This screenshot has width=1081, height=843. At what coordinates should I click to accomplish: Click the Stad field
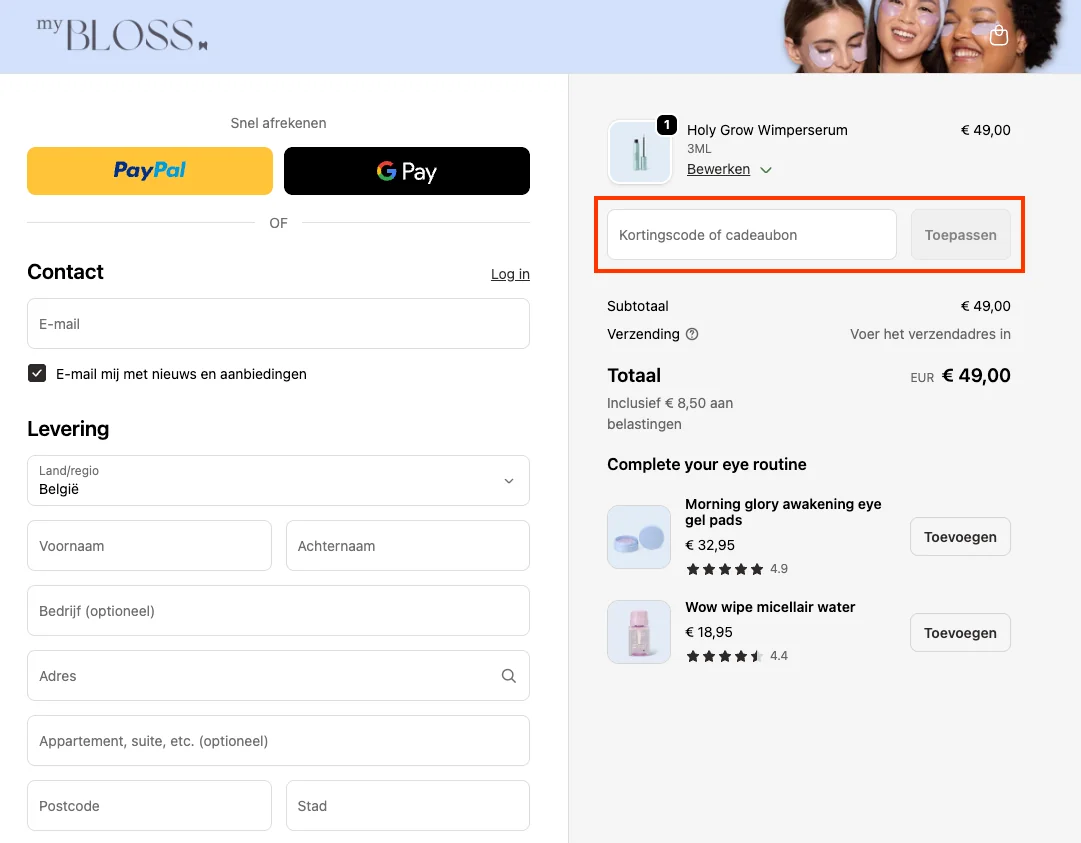click(x=408, y=806)
